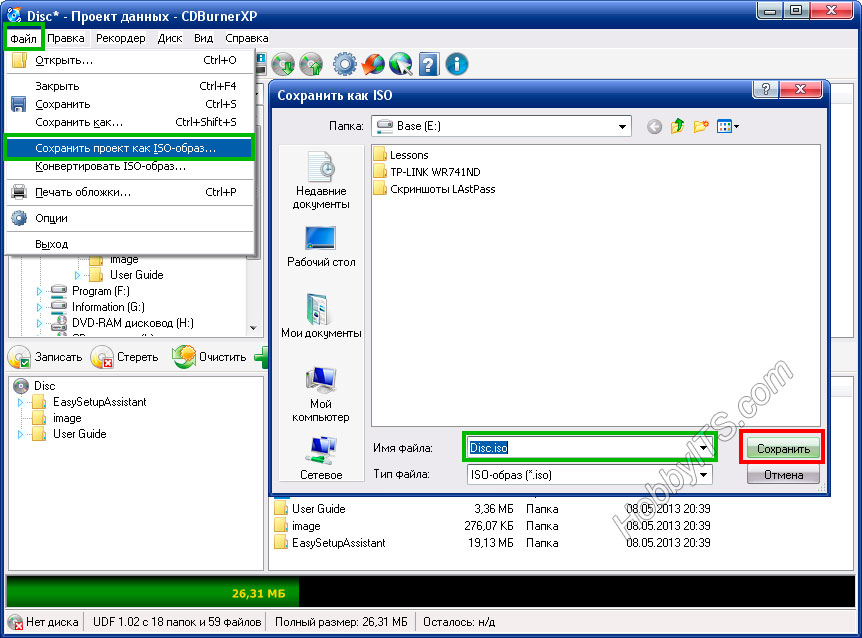Open Недавние документы in places bar
The width and height of the screenshot is (862, 638).
coord(321,181)
